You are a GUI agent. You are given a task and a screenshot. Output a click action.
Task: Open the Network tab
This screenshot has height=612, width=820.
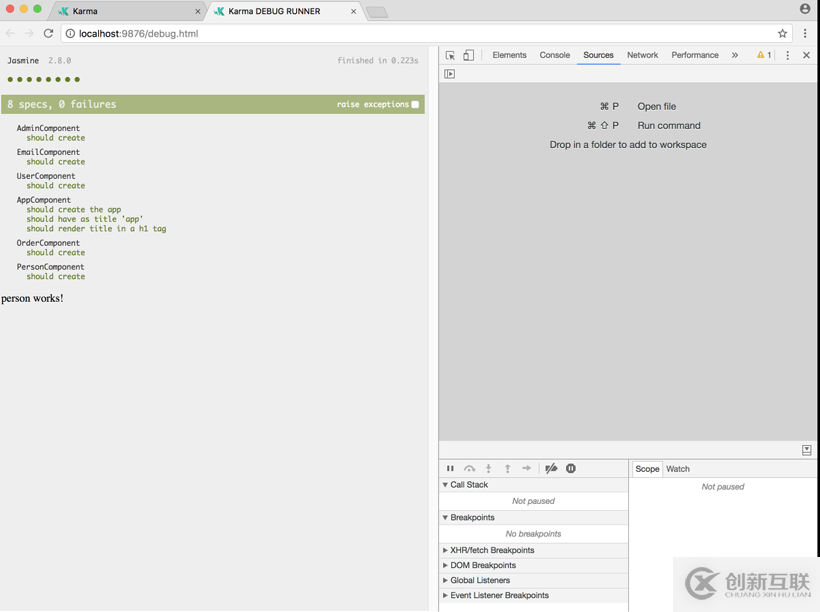[643, 55]
